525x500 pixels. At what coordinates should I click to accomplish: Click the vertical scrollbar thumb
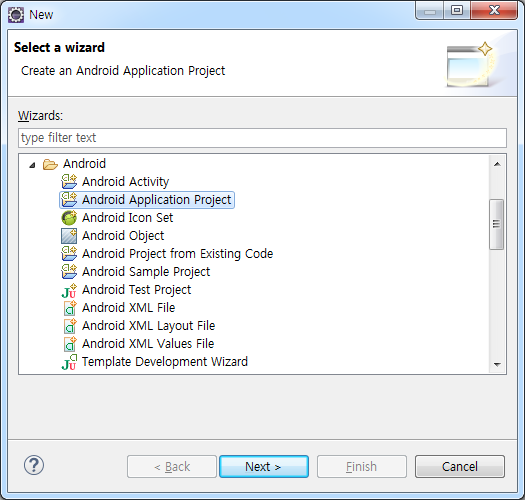[497, 224]
